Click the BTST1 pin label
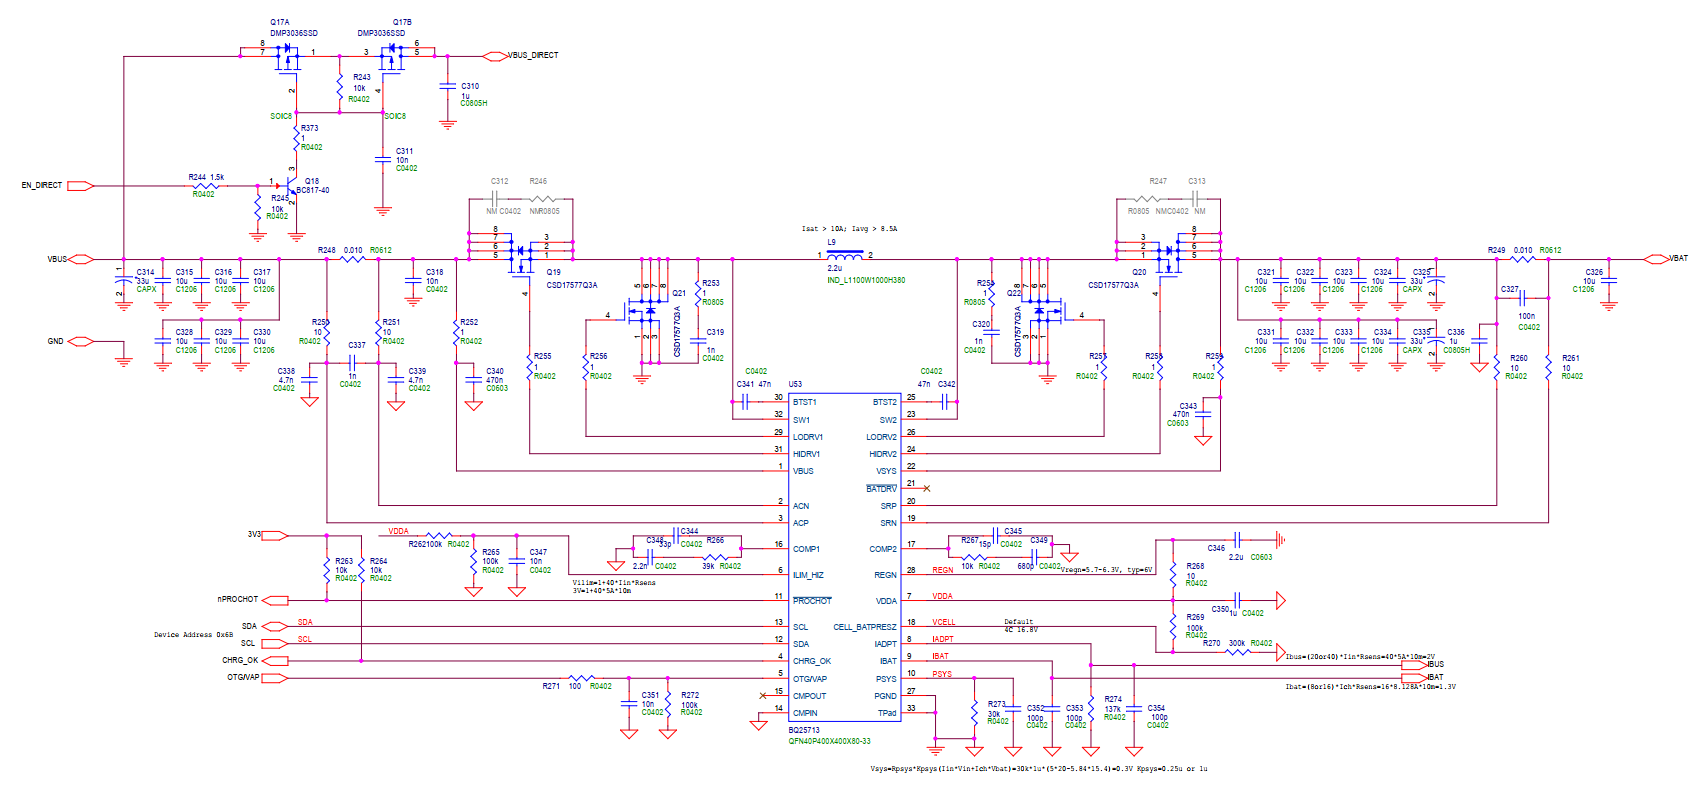 pyautogui.click(x=805, y=402)
